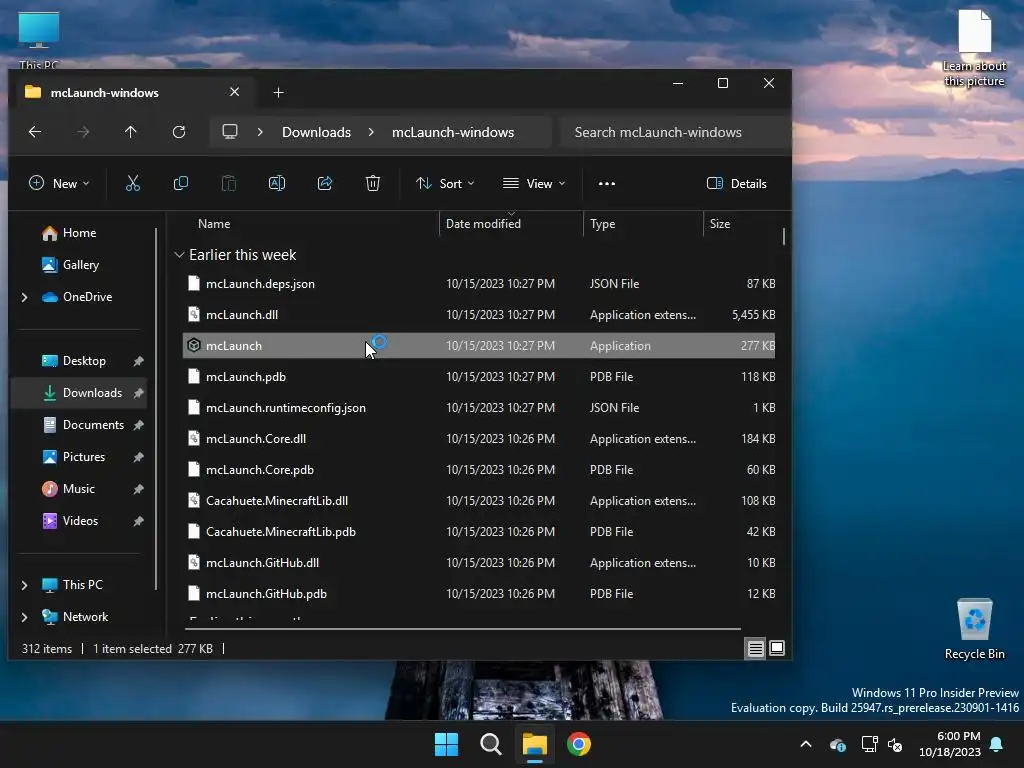The height and width of the screenshot is (768, 1024).
Task: Open clock and date in taskbar
Action: 950,744
